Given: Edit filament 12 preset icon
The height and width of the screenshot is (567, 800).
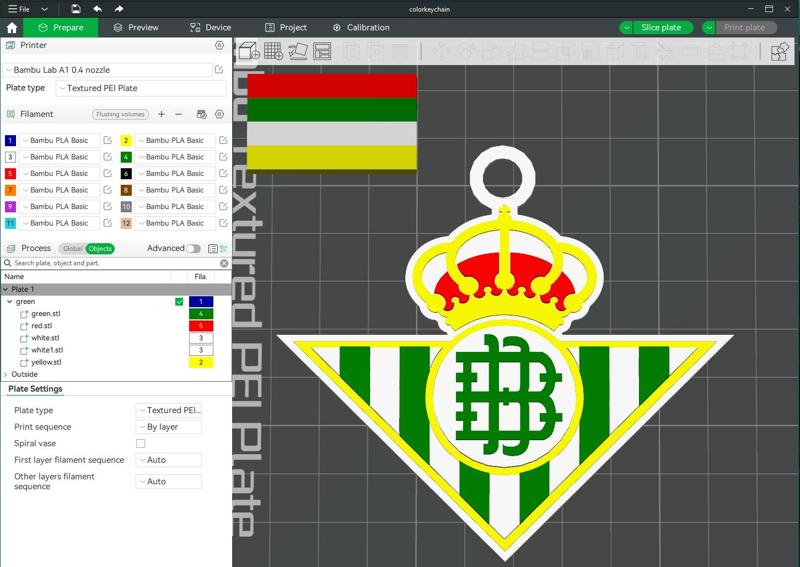Looking at the screenshot, I should pyautogui.click(x=223, y=223).
